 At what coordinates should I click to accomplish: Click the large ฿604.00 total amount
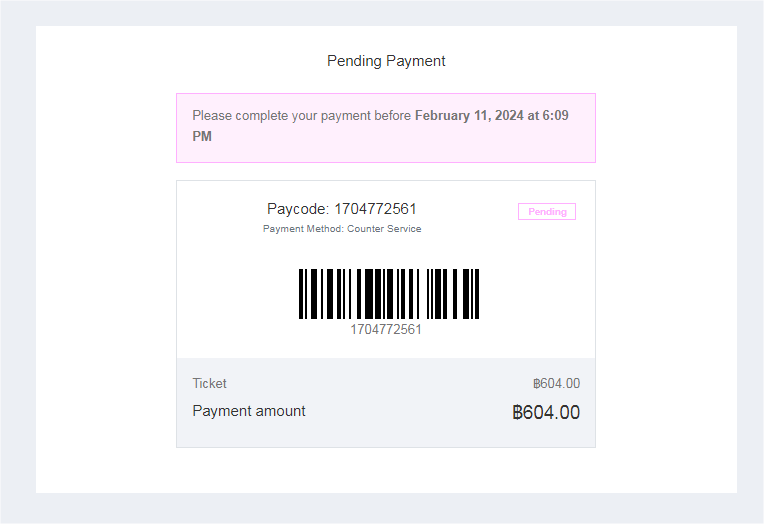pos(546,412)
